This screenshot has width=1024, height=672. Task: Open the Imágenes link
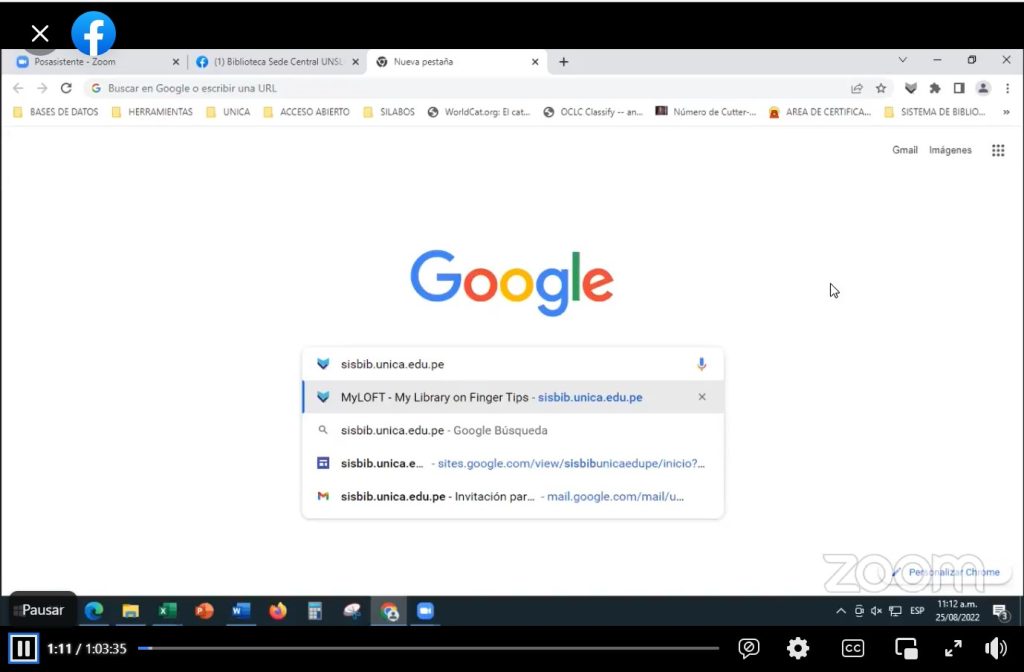pos(950,150)
